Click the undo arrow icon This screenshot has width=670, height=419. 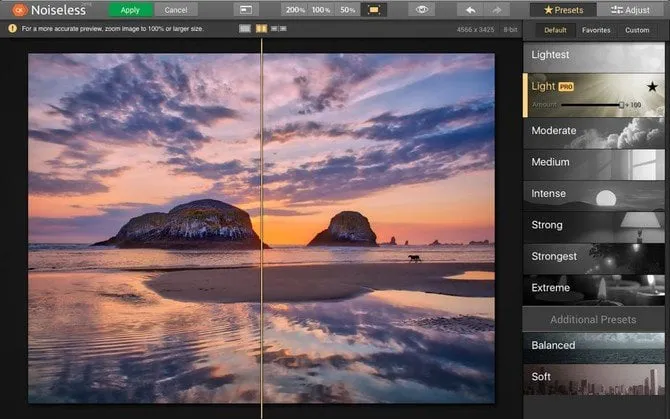[470, 9]
